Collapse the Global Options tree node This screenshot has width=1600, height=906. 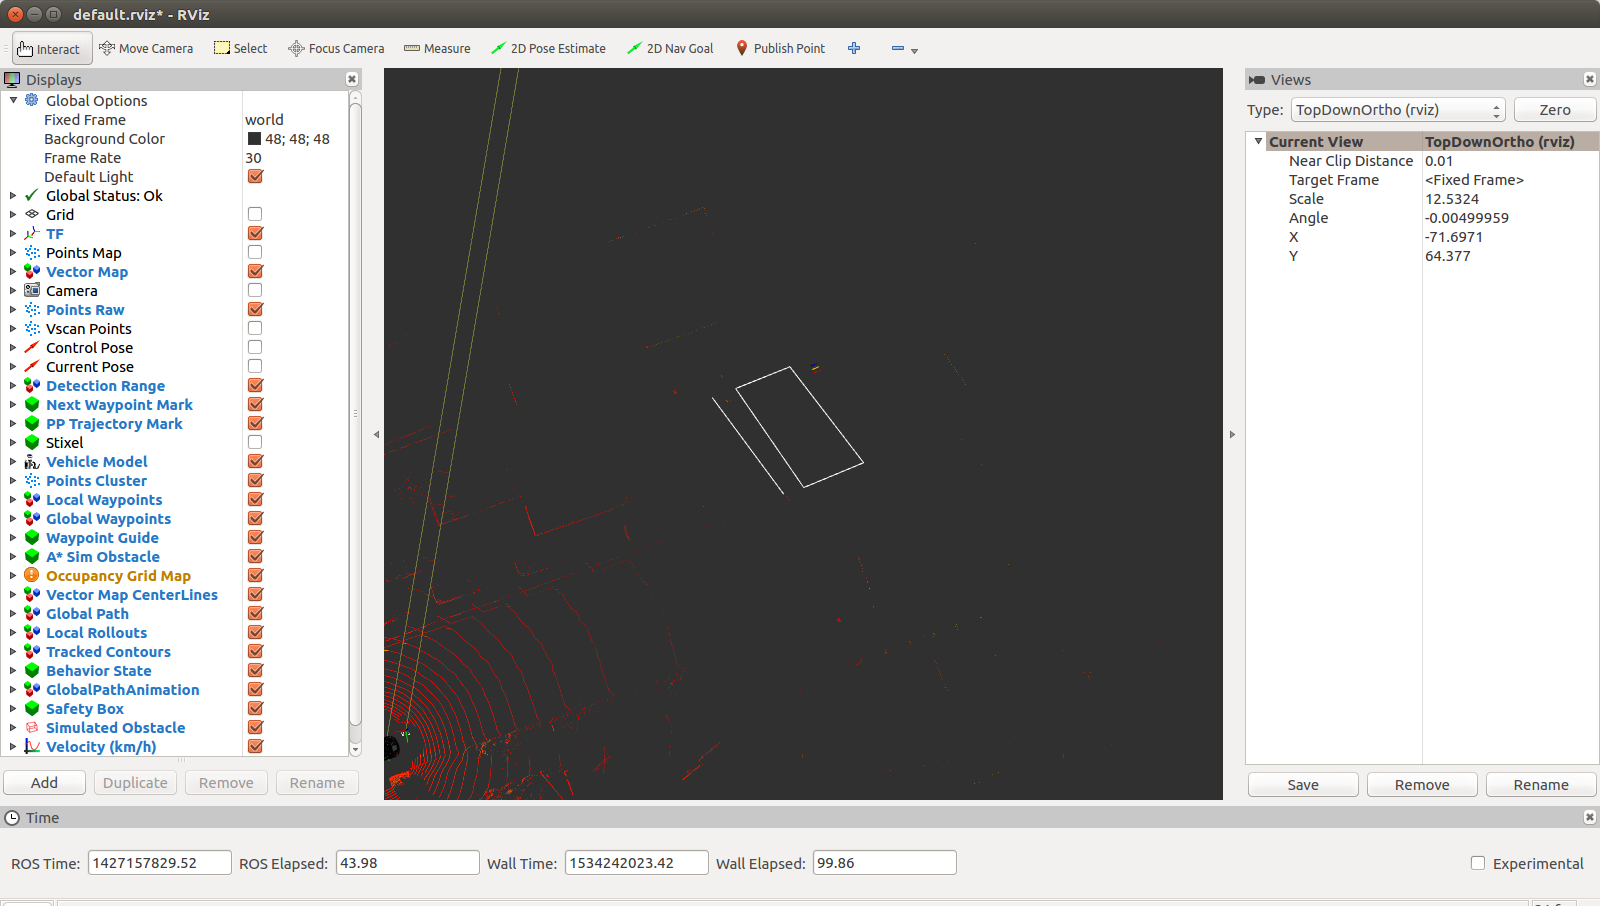[13, 100]
